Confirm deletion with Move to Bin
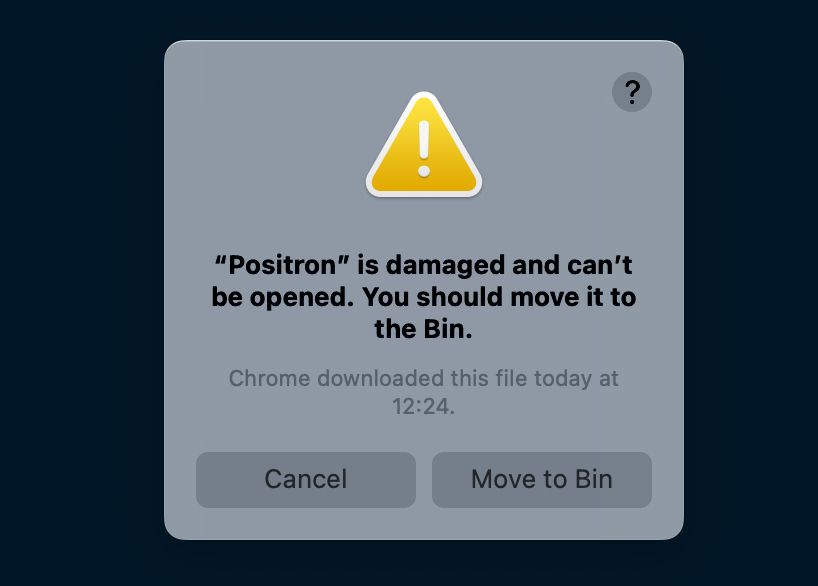 [x=542, y=480]
